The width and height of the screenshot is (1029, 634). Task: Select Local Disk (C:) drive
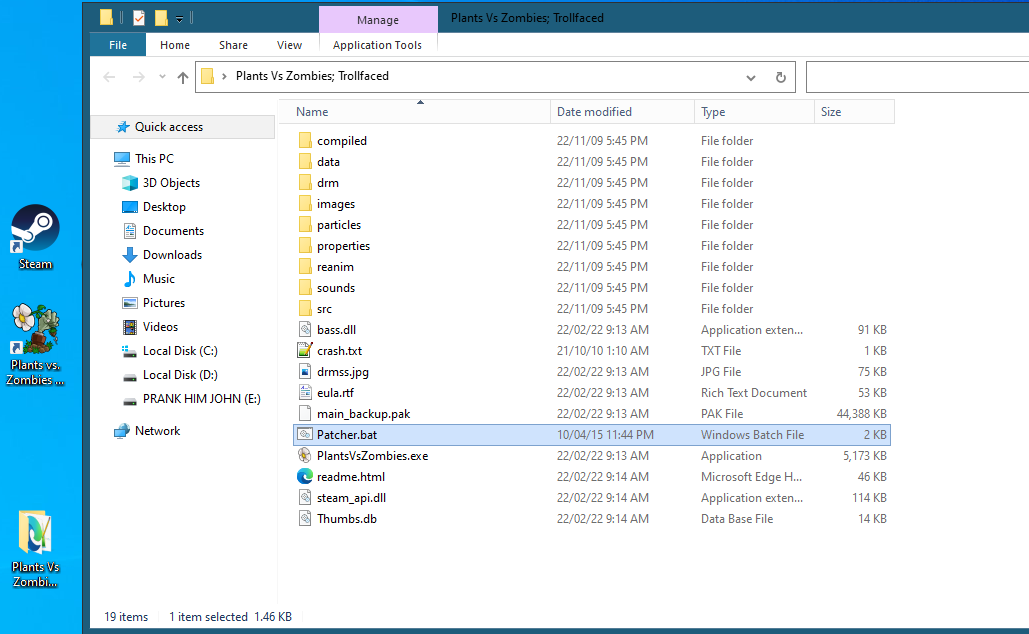(x=180, y=350)
